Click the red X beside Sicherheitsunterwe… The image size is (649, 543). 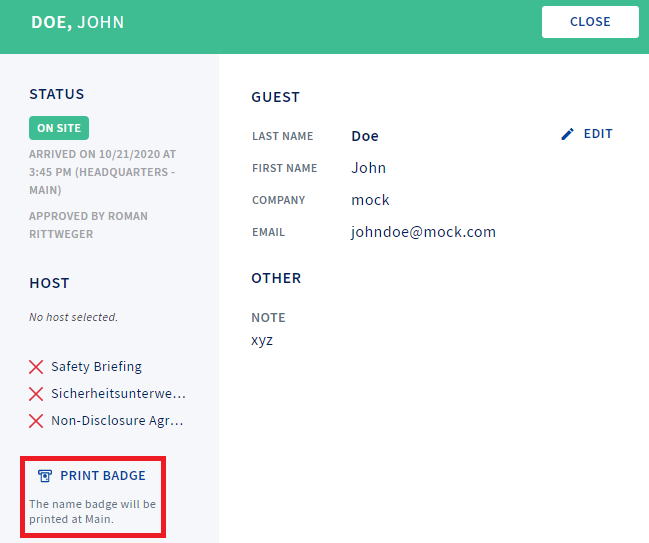36,394
